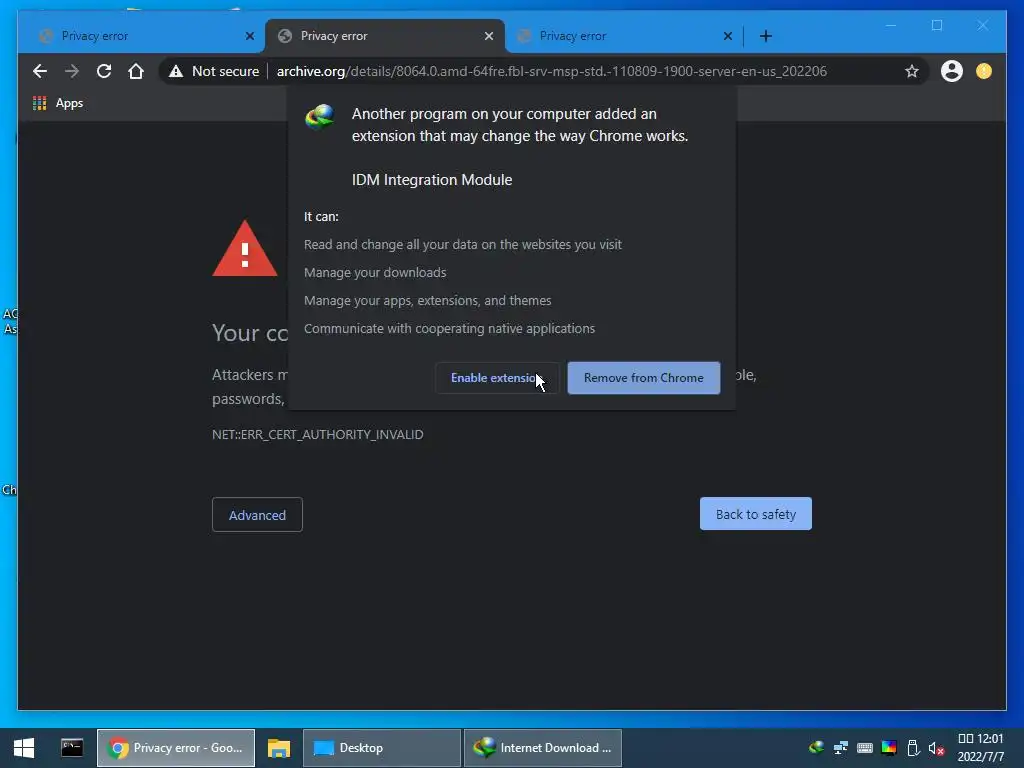Click the muted volume tray icon
The height and width of the screenshot is (768, 1024).
936,748
